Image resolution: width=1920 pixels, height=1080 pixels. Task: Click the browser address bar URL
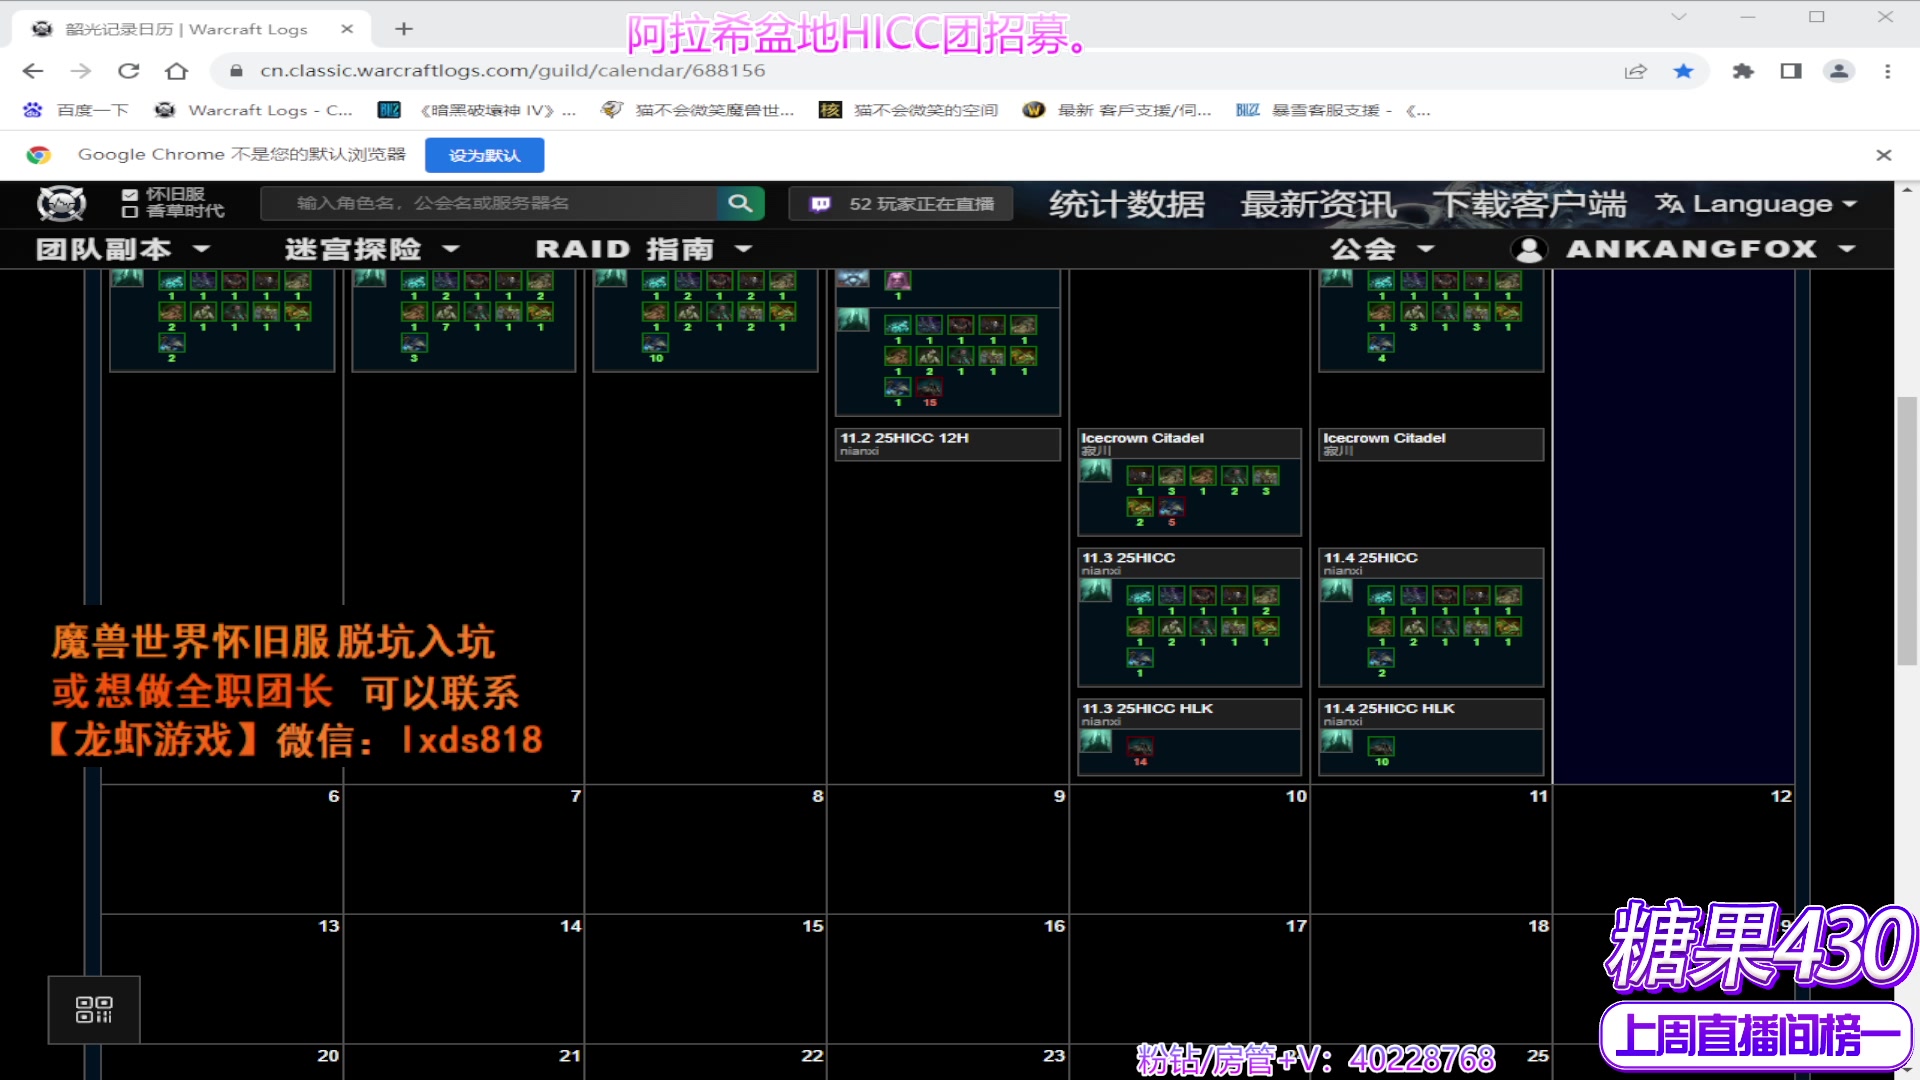click(x=513, y=71)
